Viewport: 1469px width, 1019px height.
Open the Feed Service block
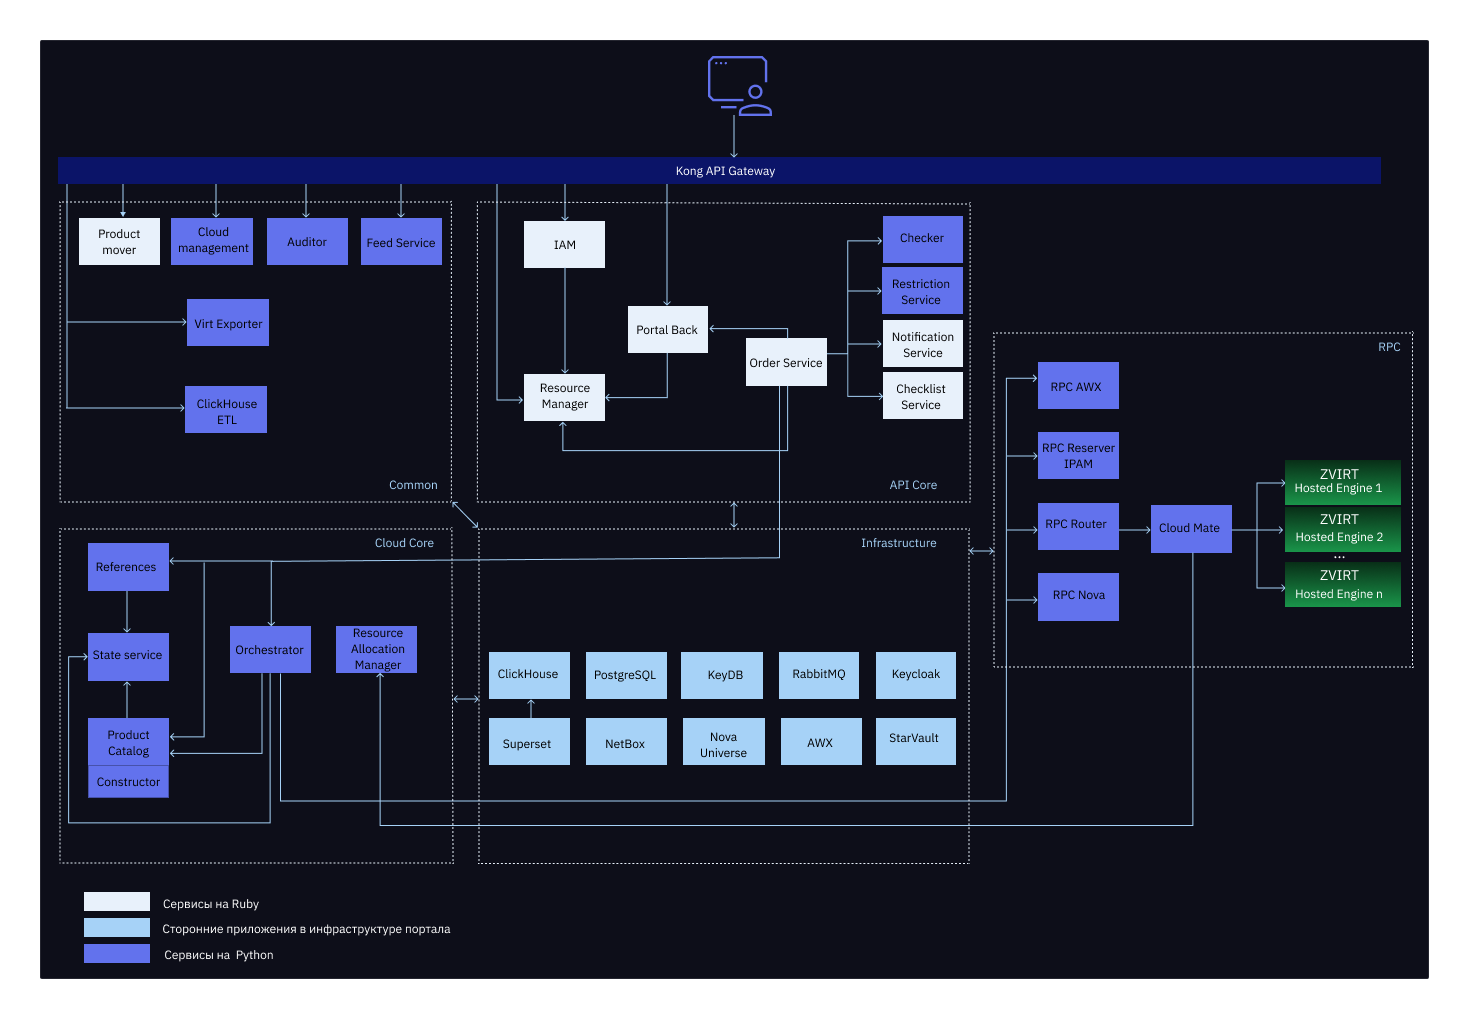tap(401, 242)
